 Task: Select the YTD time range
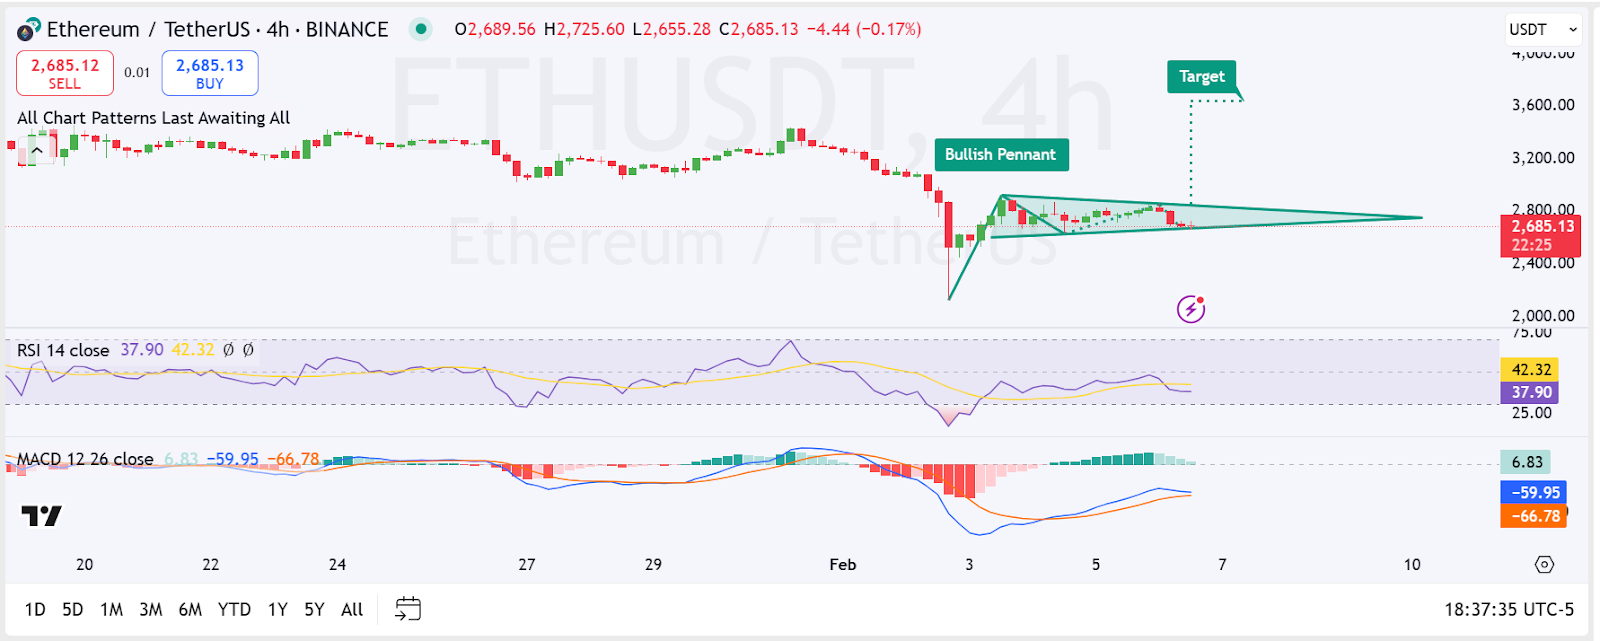point(234,609)
